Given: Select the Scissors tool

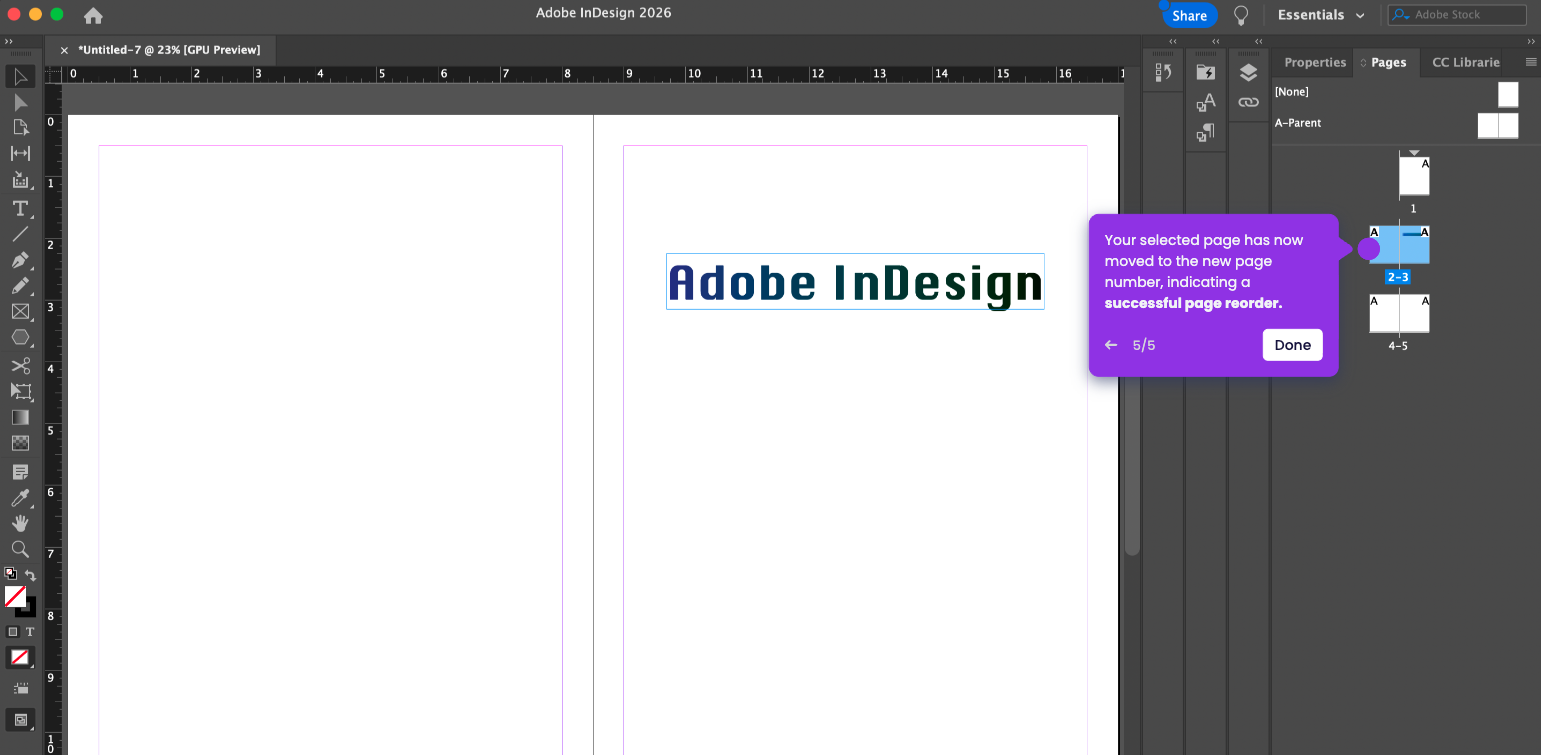Looking at the screenshot, I should point(20,365).
